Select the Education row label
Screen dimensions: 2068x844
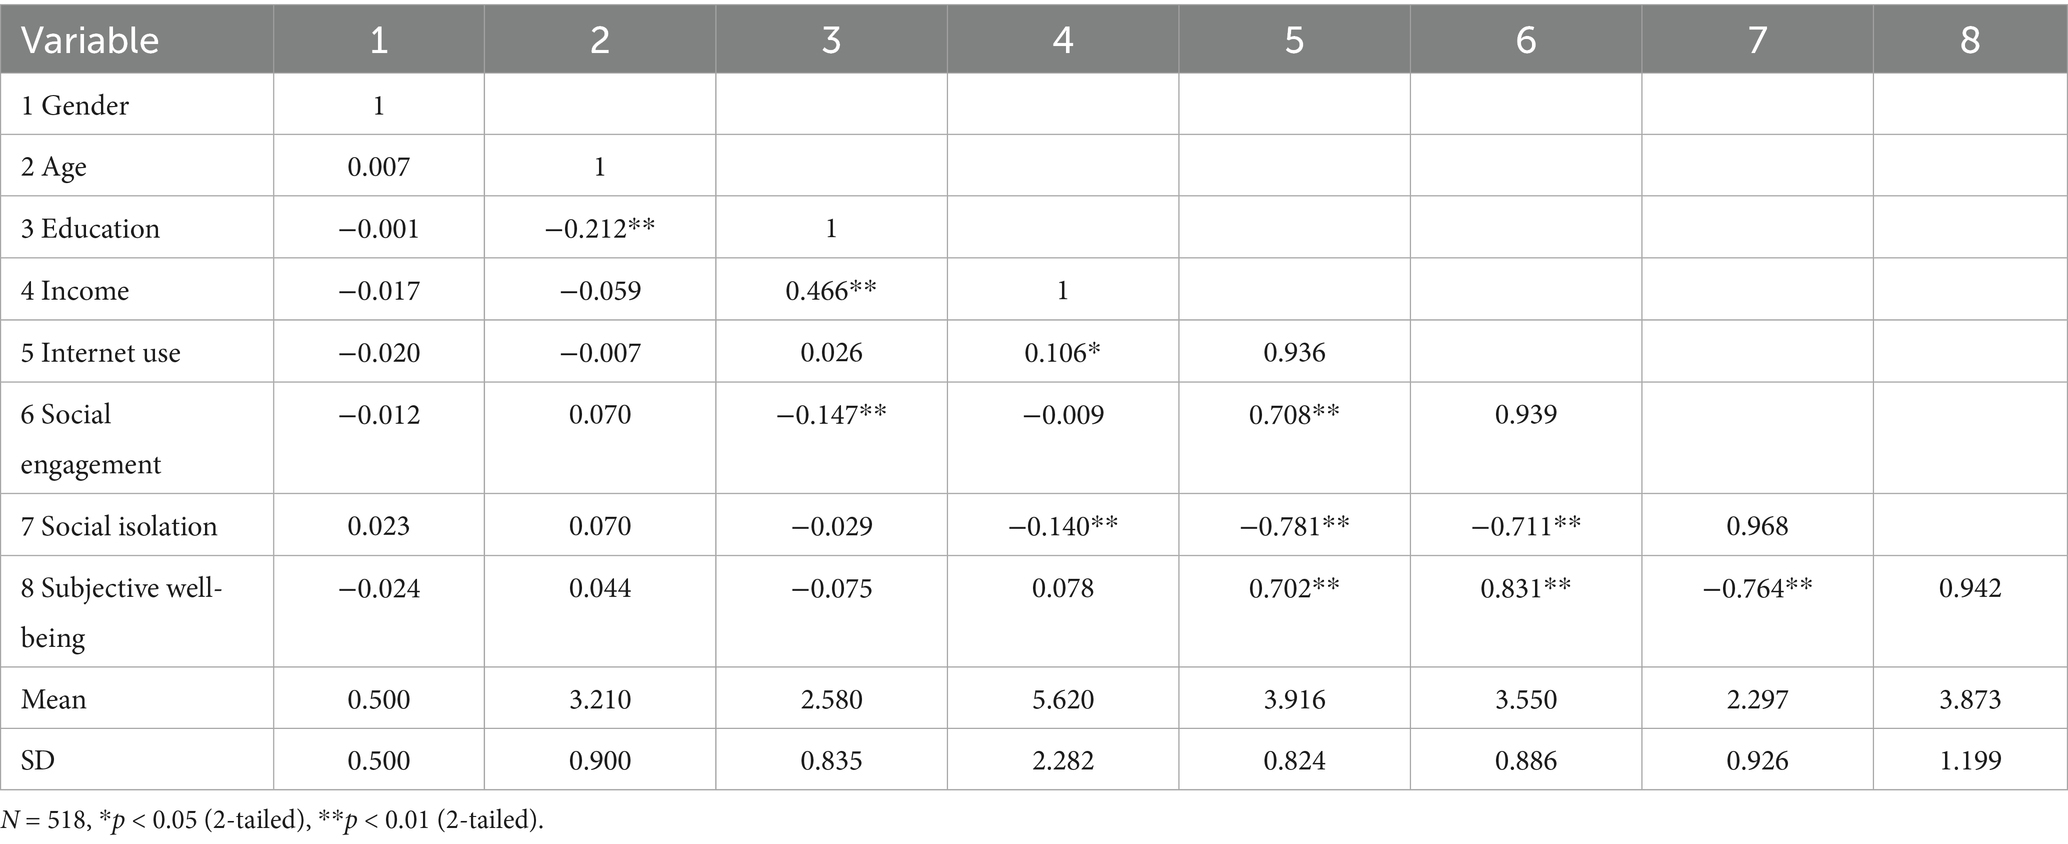[x=90, y=229]
